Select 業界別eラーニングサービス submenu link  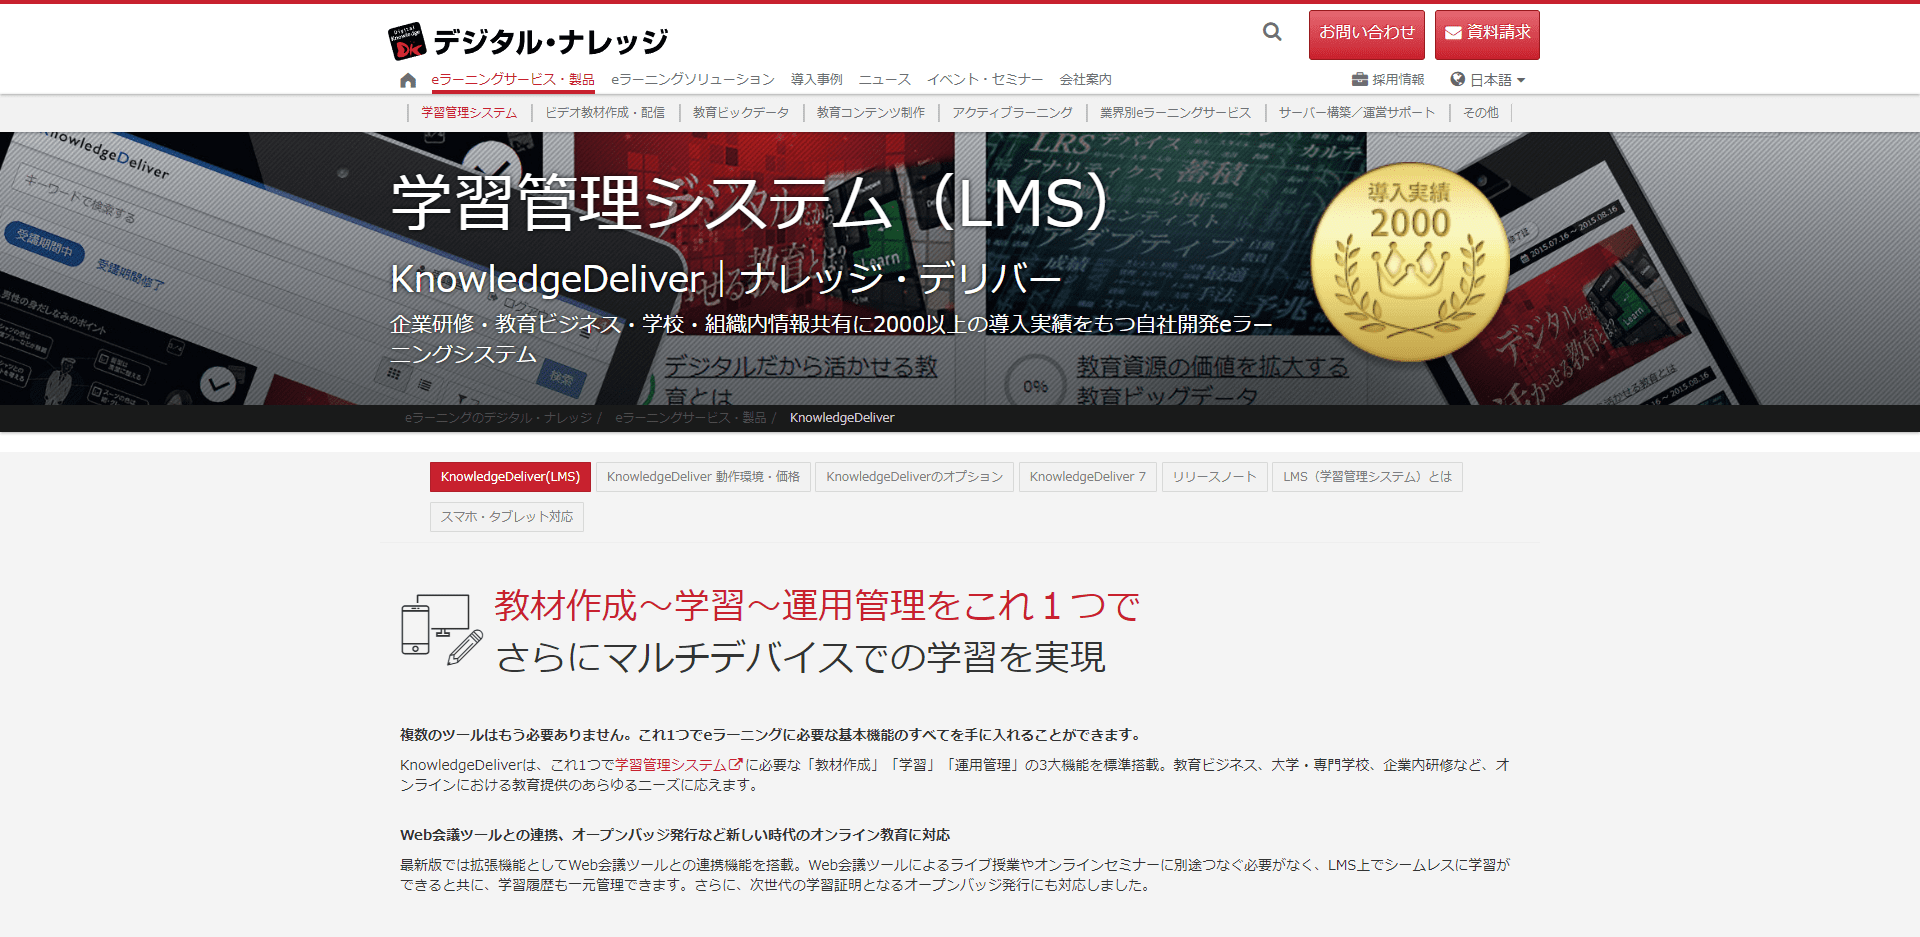(x=1175, y=113)
